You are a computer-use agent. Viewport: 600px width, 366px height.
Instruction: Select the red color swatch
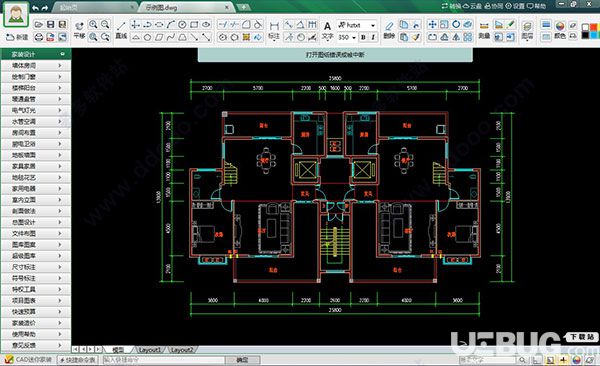[593, 27]
